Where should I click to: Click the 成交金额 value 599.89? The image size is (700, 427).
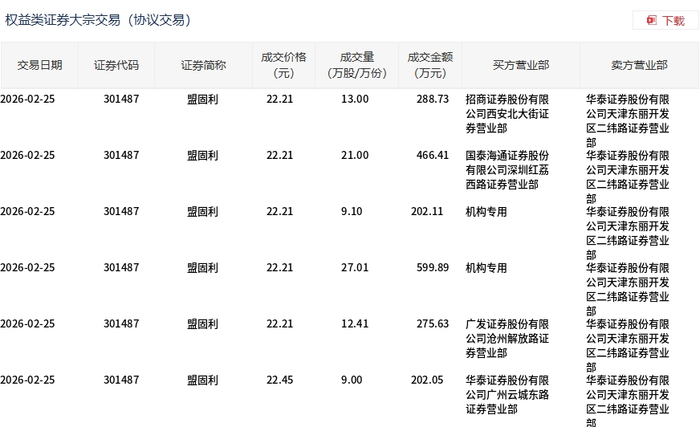433,268
